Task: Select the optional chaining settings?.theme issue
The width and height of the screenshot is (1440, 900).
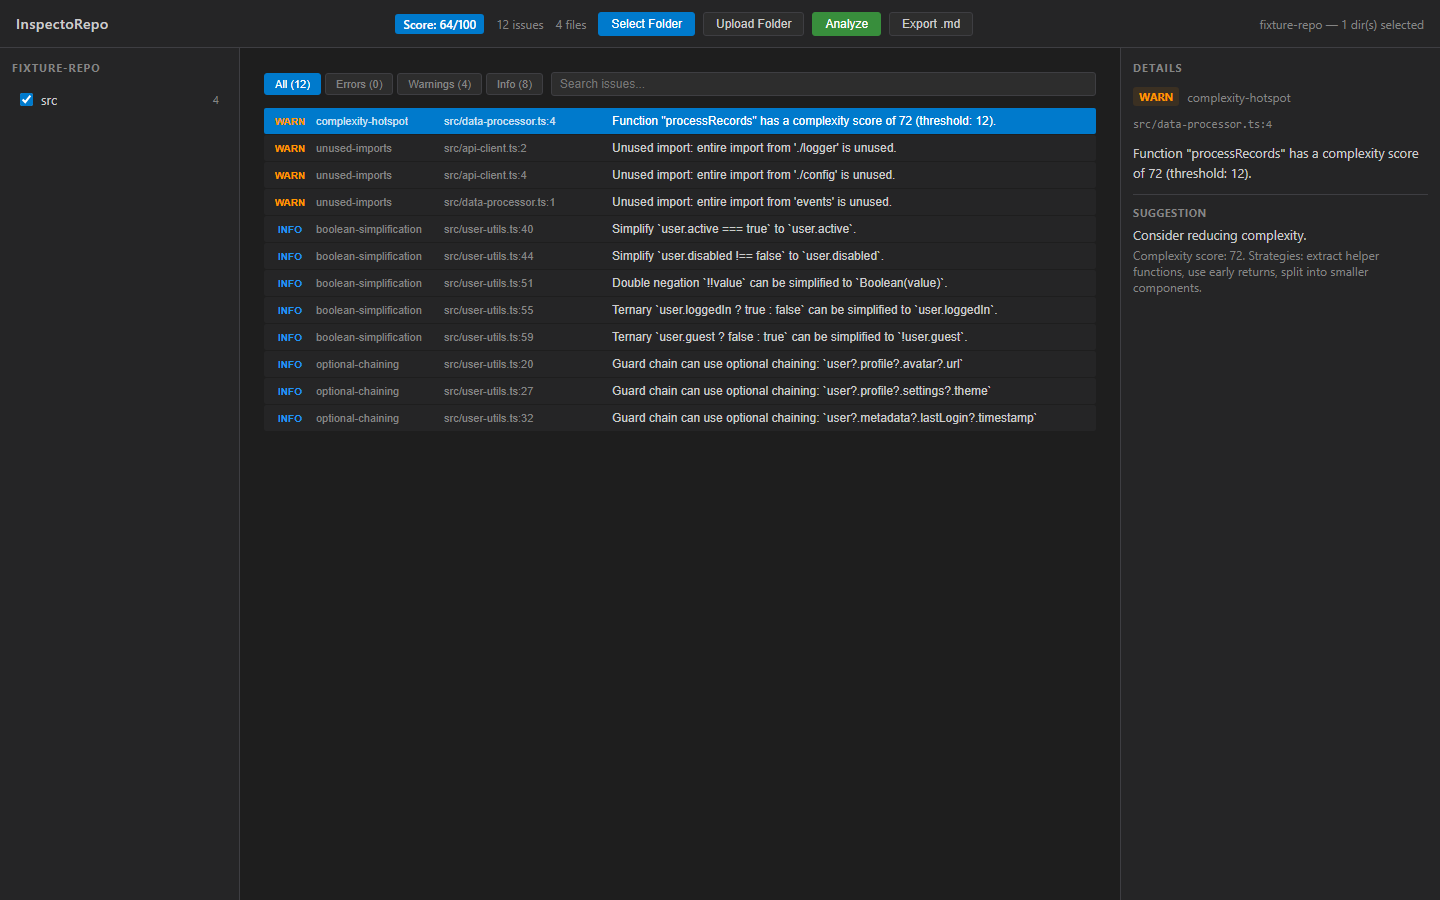Action: (x=680, y=391)
